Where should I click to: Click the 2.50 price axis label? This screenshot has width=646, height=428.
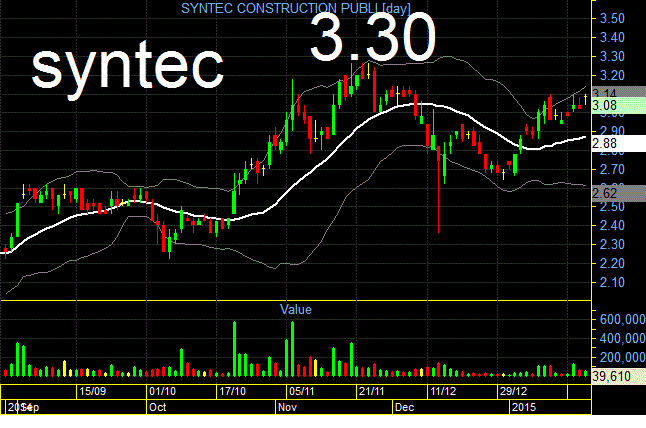tap(612, 207)
